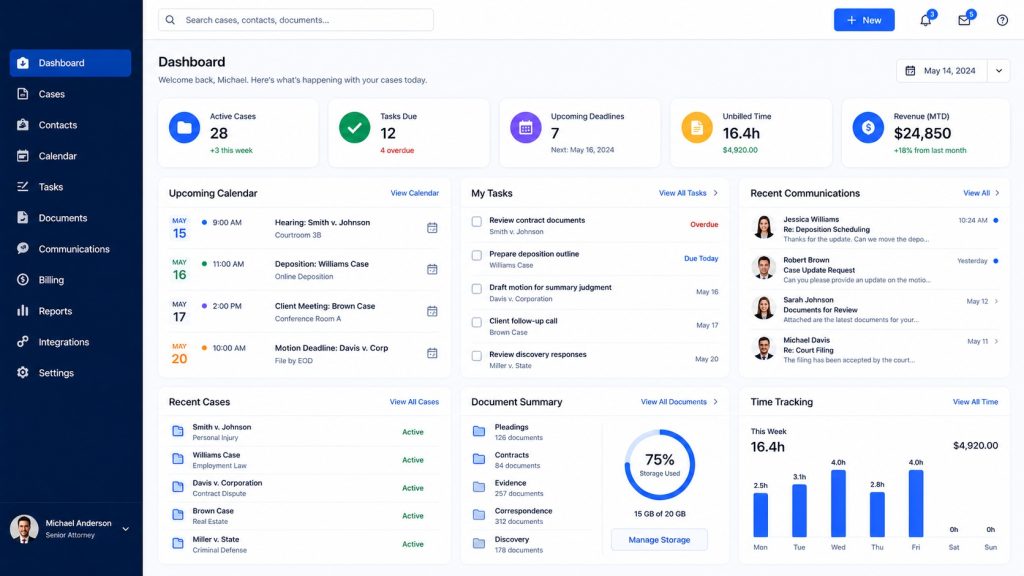The width and height of the screenshot is (1024, 576).
Task: Click the search cases, contacts, documents field
Action: point(296,20)
